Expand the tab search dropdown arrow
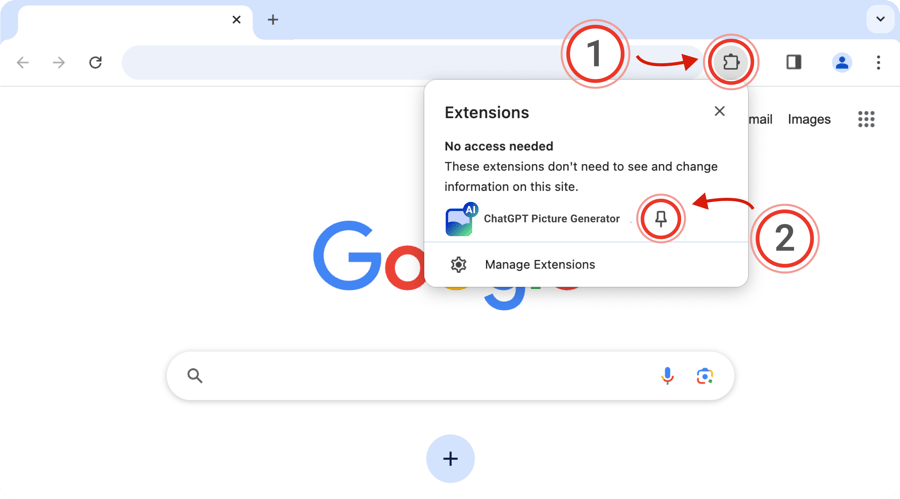 (880, 19)
